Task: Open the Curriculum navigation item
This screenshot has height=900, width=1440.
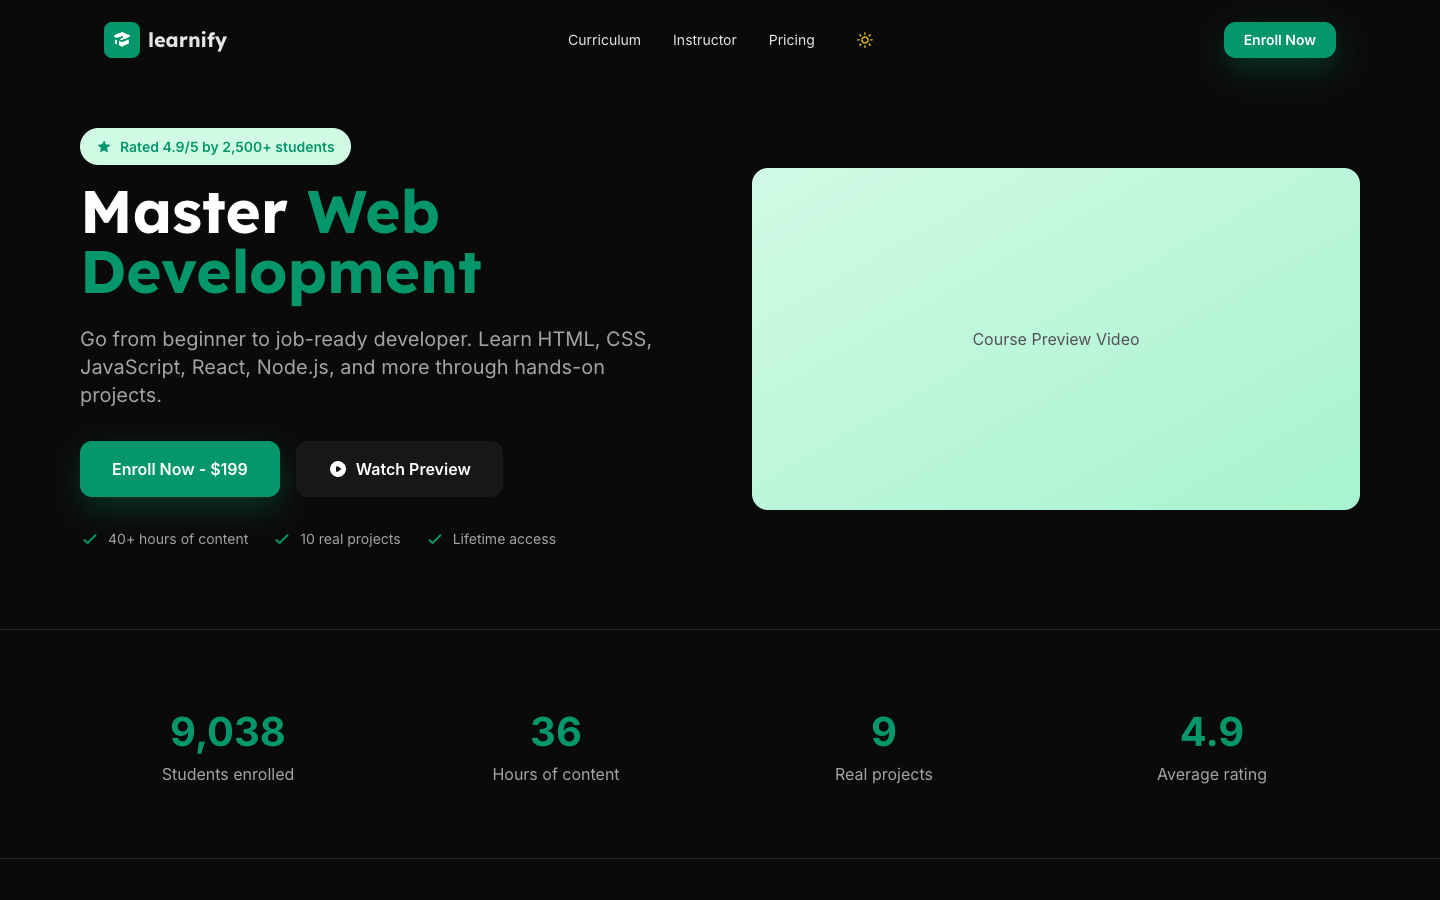Action: 604,40
